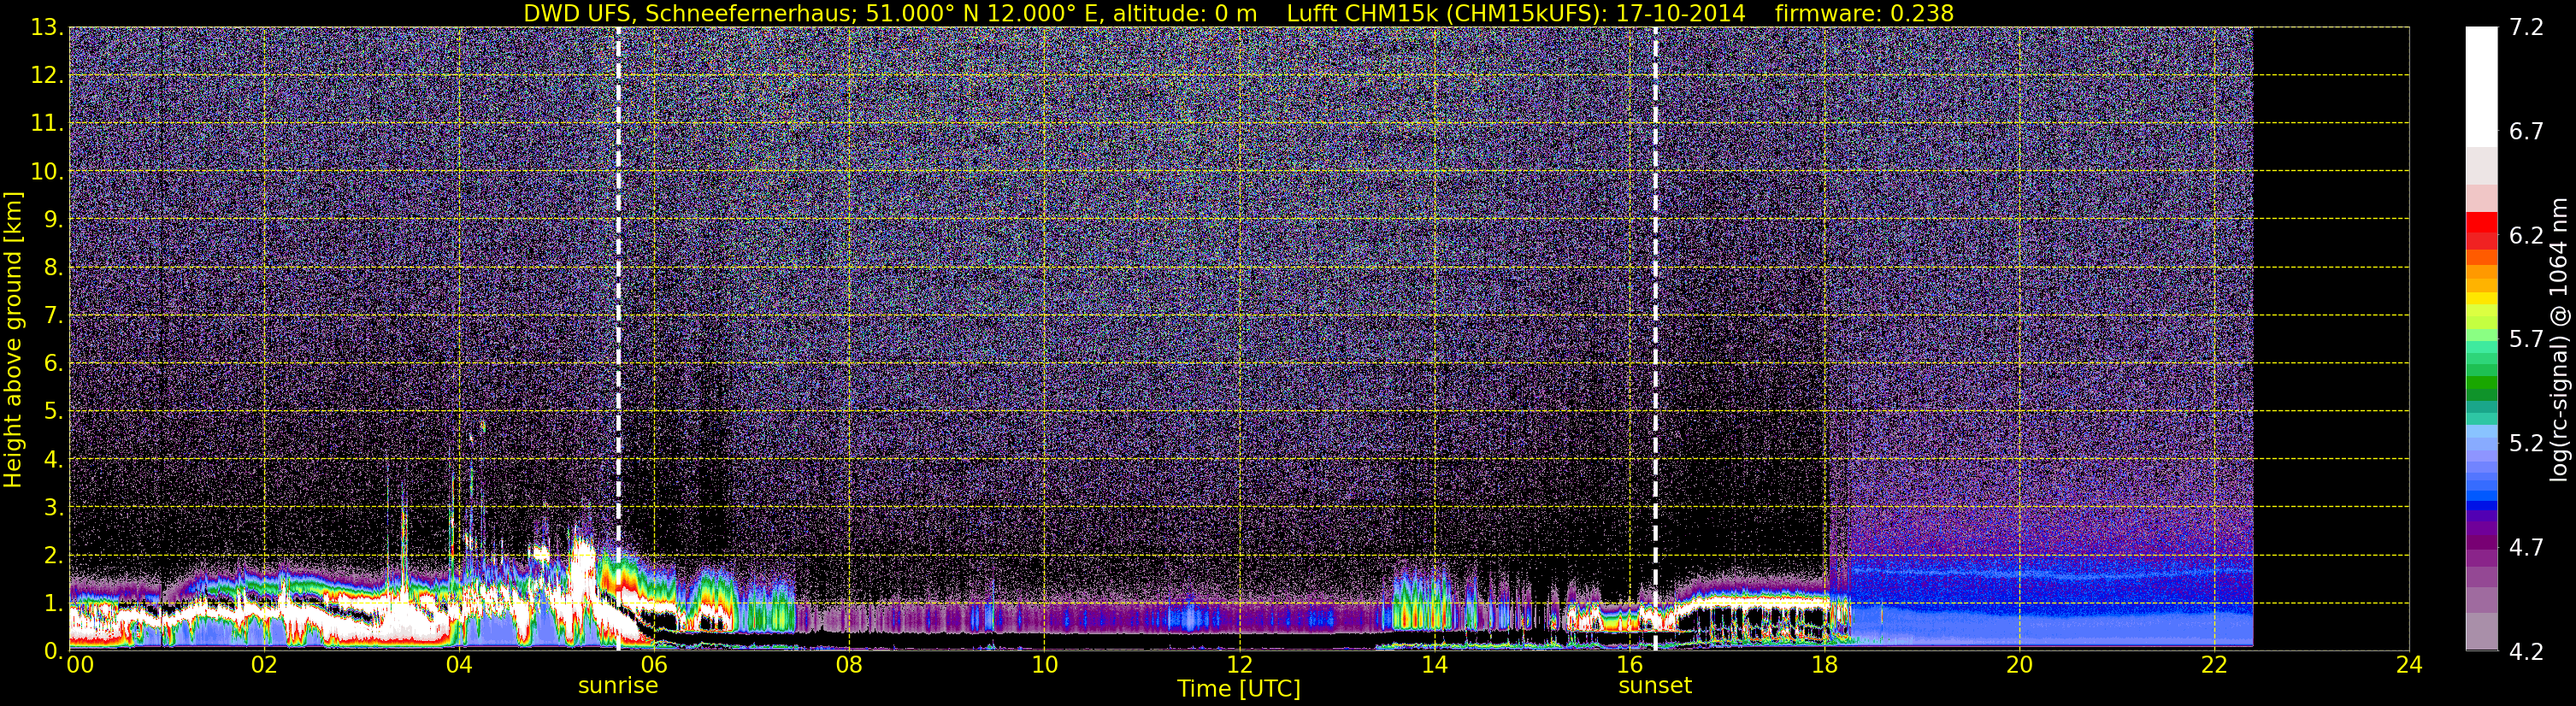Click the 'firmware: 0.238' text
The image size is (2576, 706).
pos(1864,13)
